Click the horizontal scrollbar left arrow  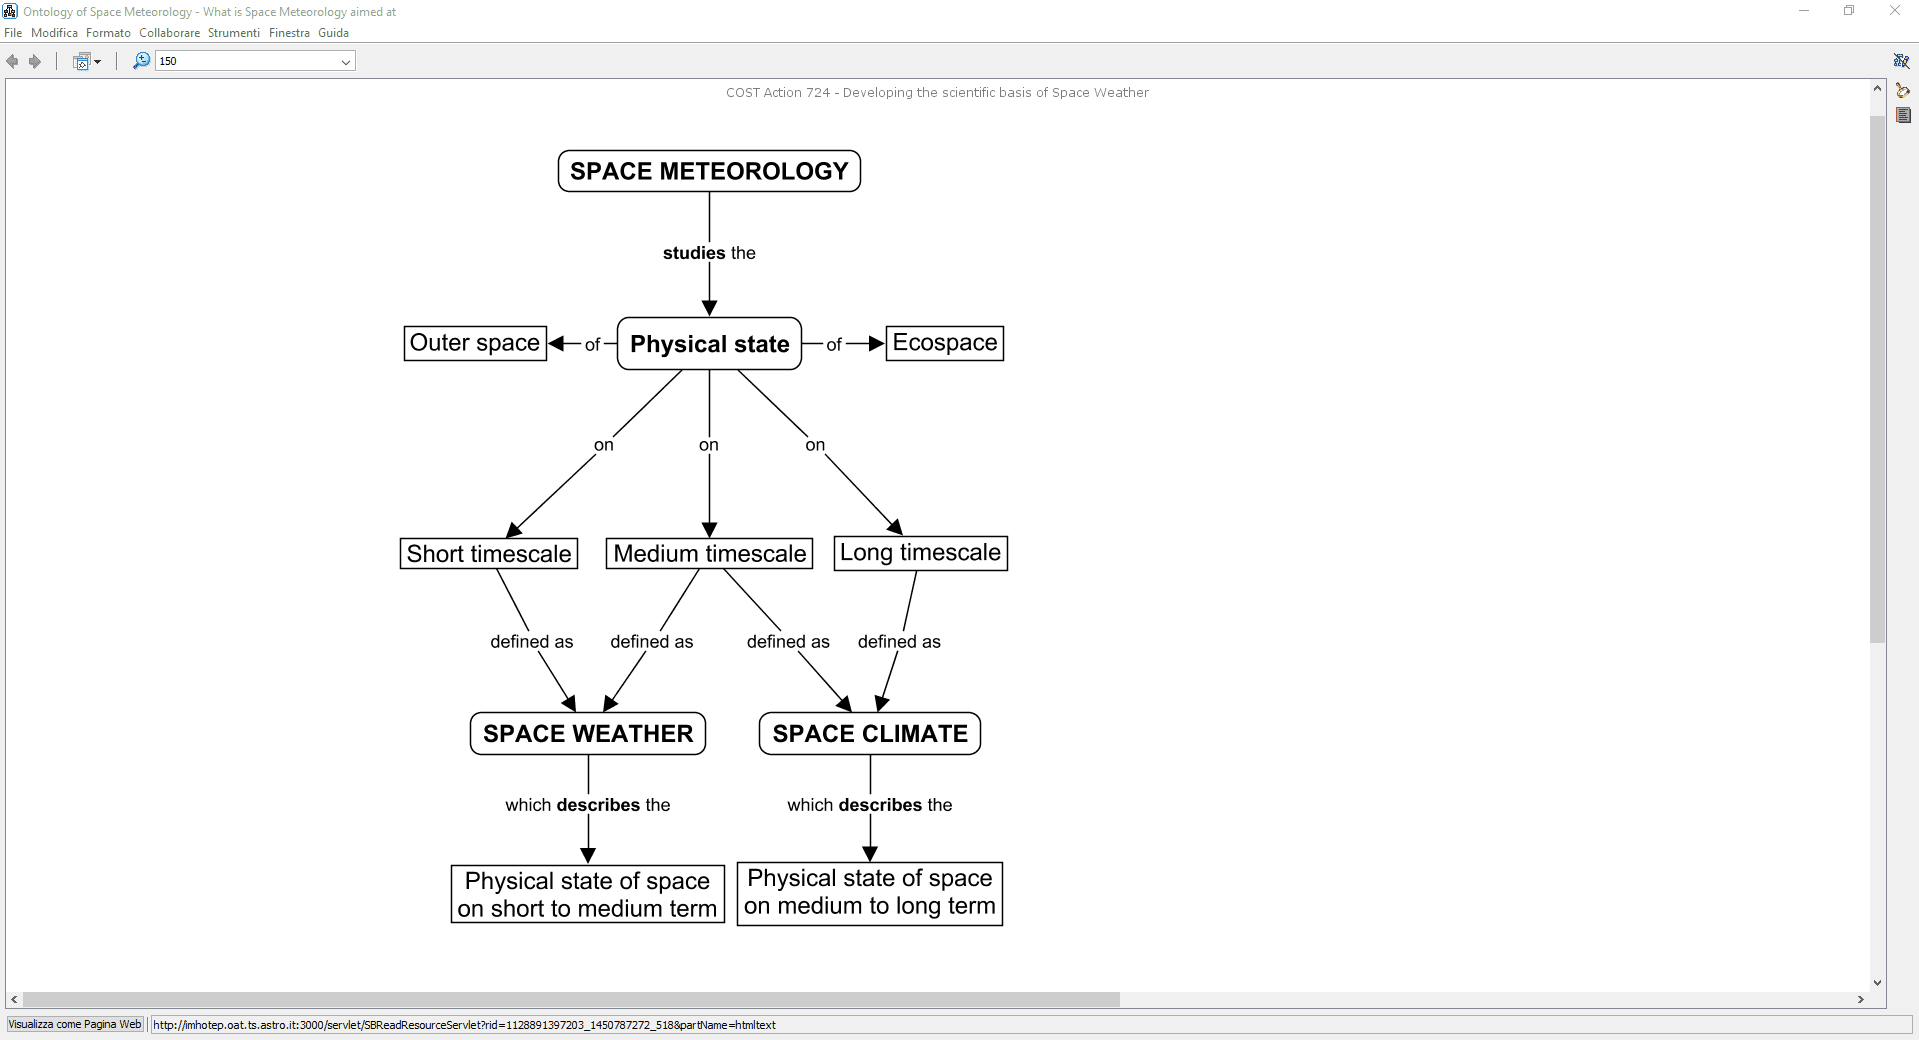pyautogui.click(x=14, y=999)
